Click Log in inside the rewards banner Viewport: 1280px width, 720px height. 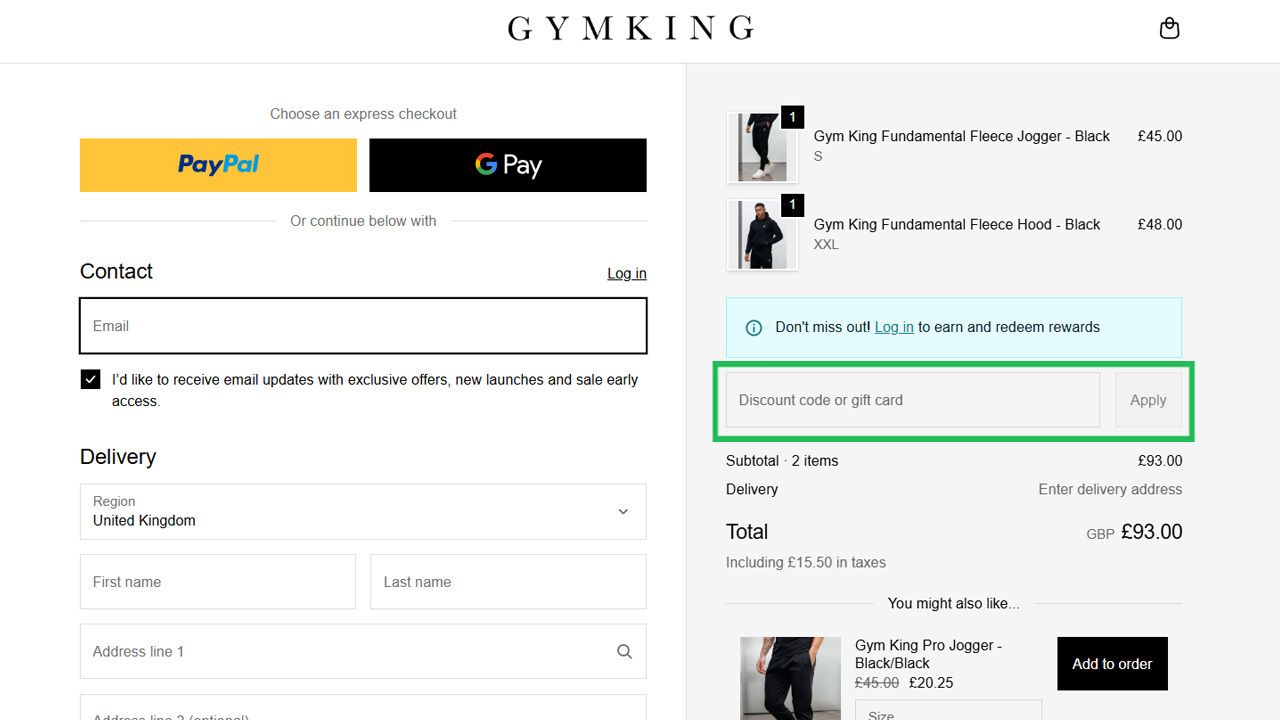point(894,327)
